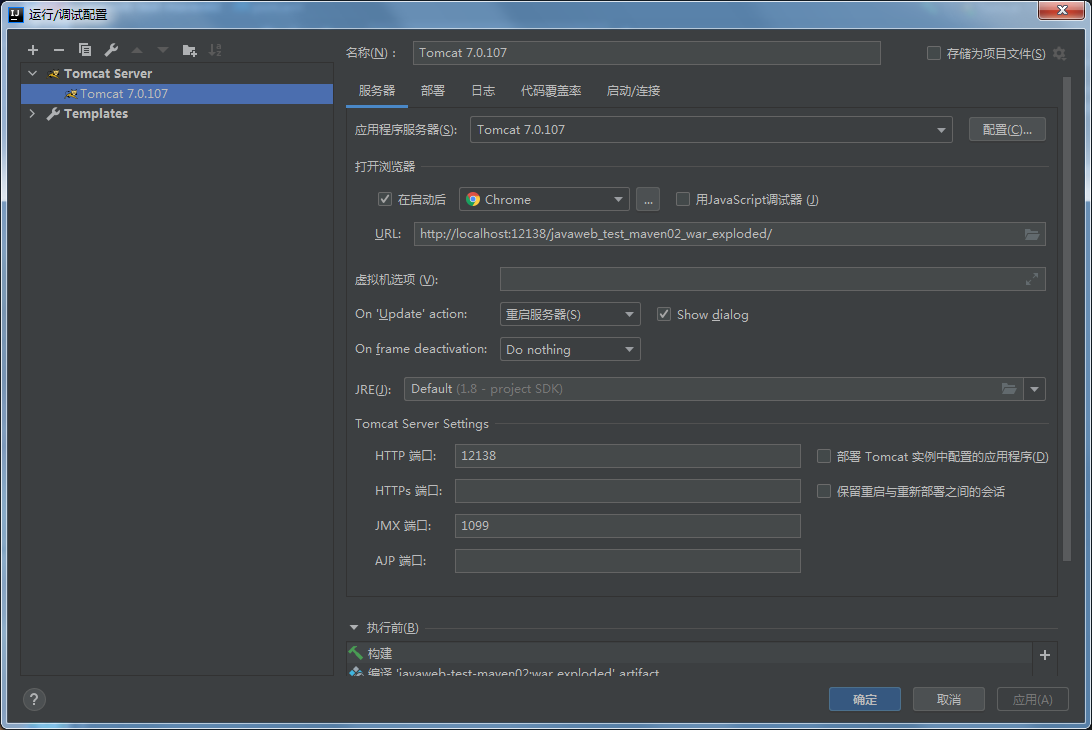
Task: Click the HTTPs 端口 input field
Action: pos(627,490)
